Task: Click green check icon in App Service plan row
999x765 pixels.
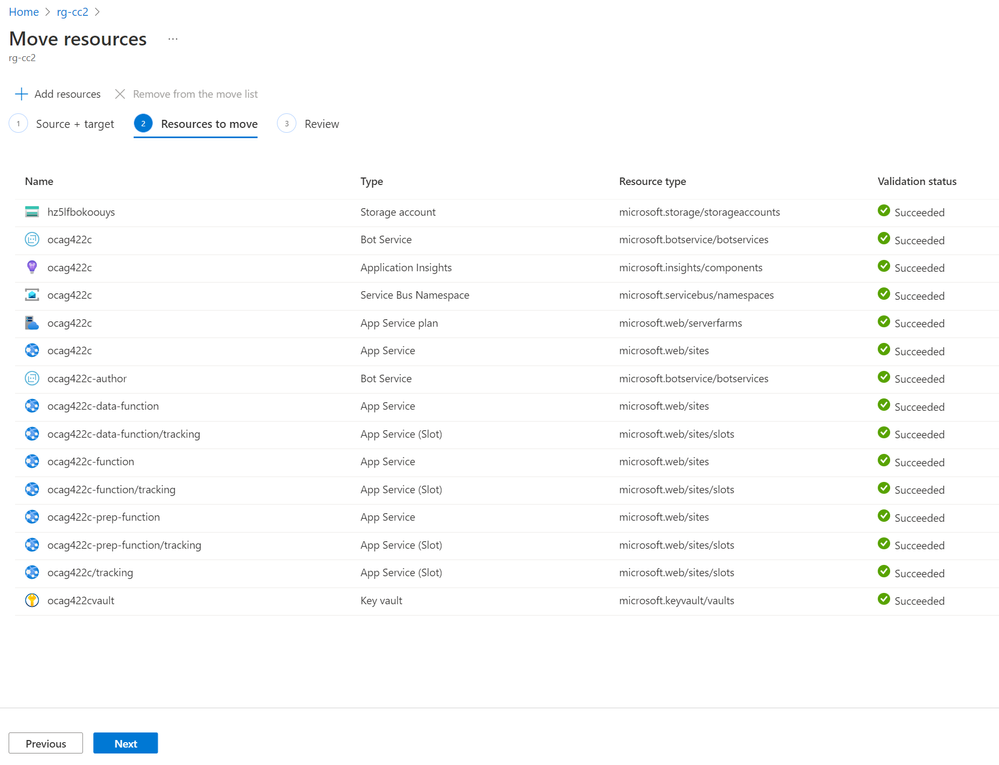Action: tap(884, 322)
